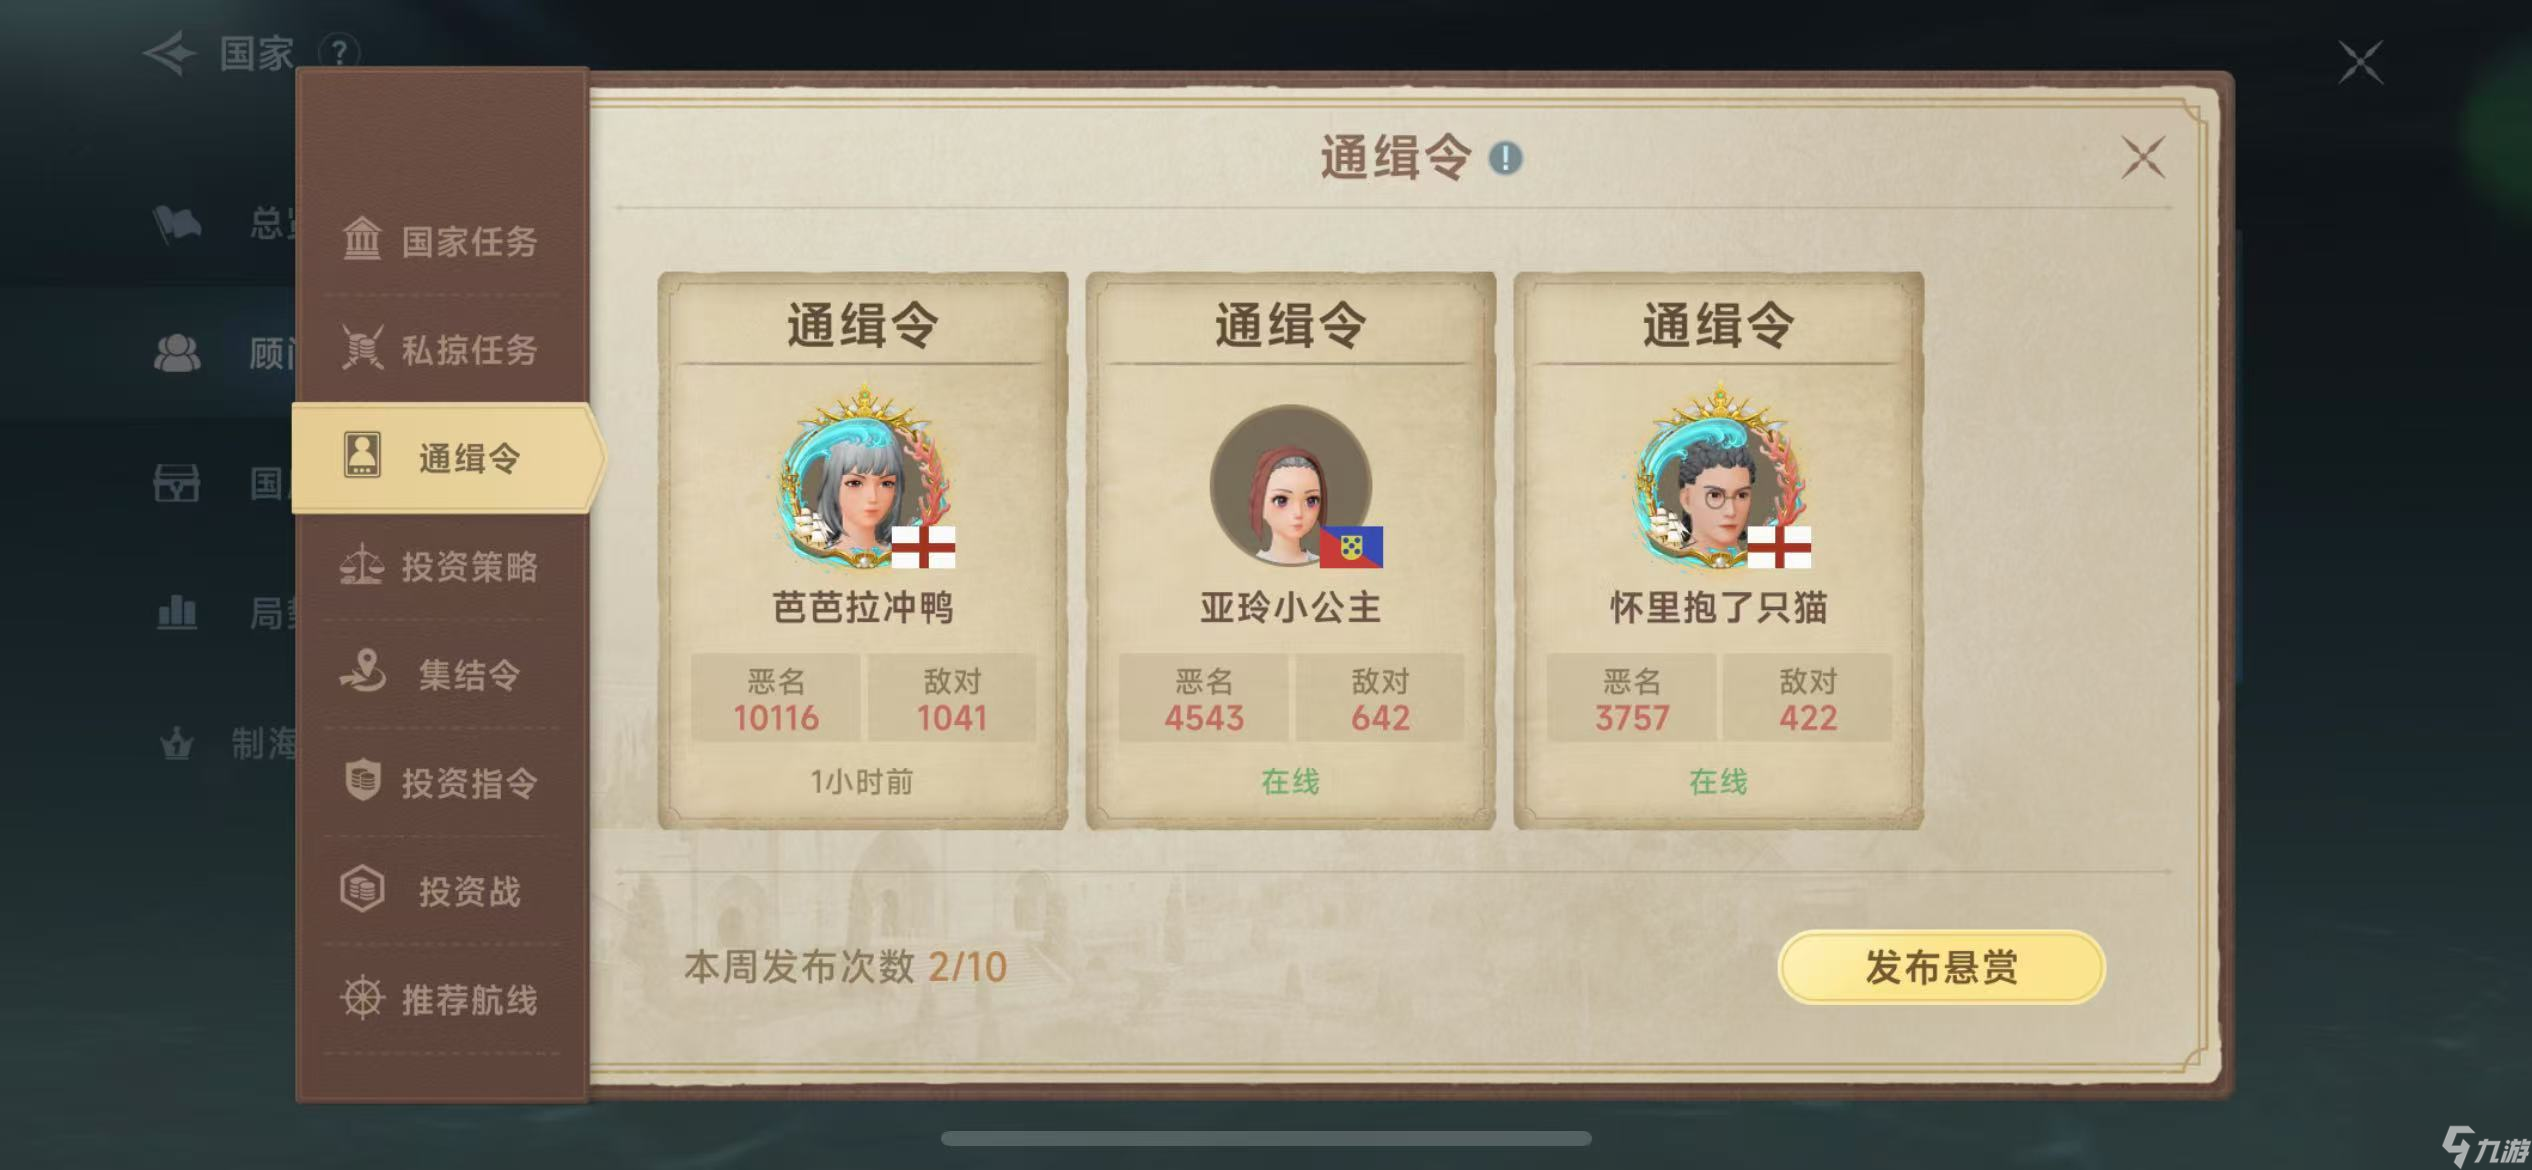Screen dimensions: 2532x1170
Task: Click the 通缉令 portrait icon in sidebar
Action: pyautogui.click(x=362, y=456)
